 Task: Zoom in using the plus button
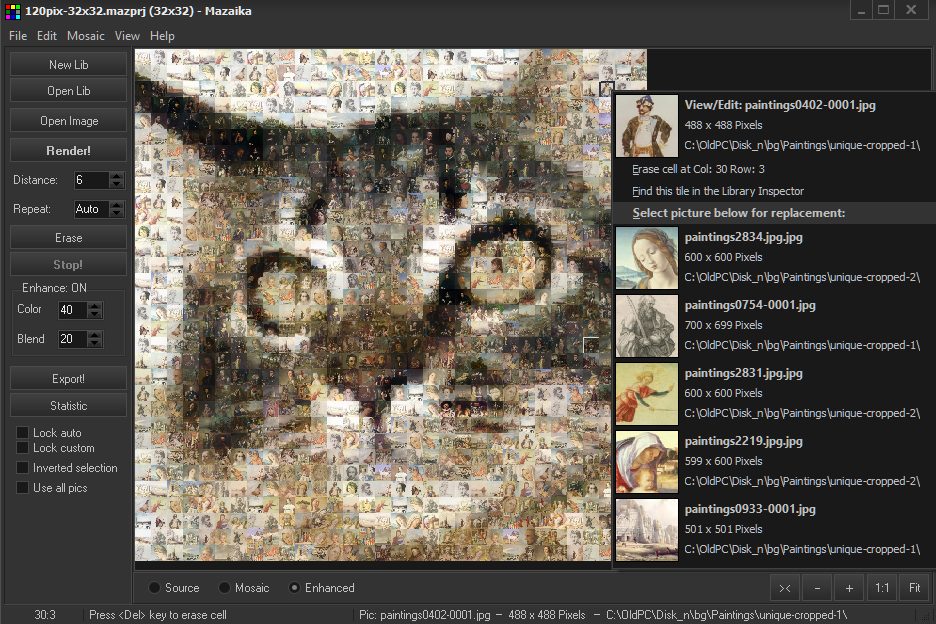click(849, 588)
